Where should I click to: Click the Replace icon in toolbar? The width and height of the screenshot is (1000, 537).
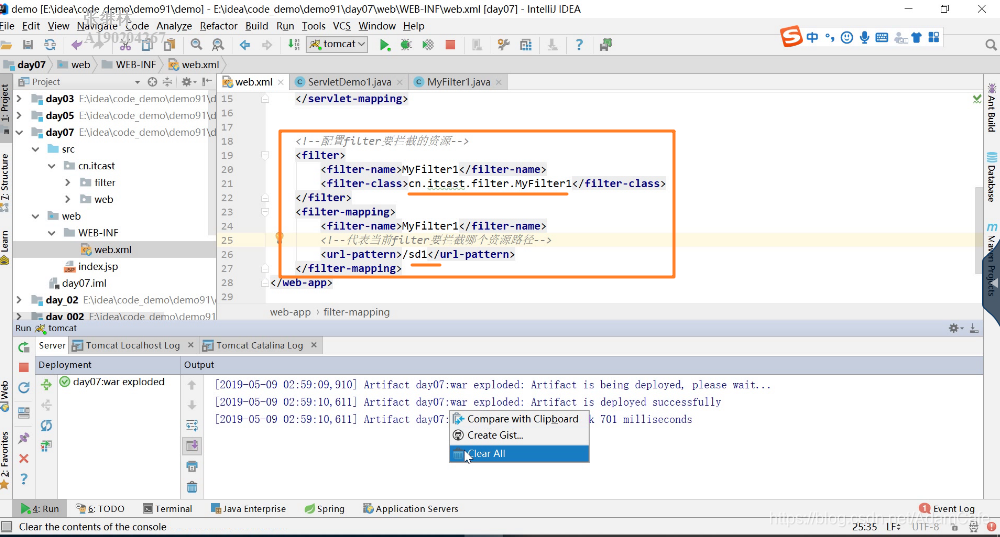[218, 45]
